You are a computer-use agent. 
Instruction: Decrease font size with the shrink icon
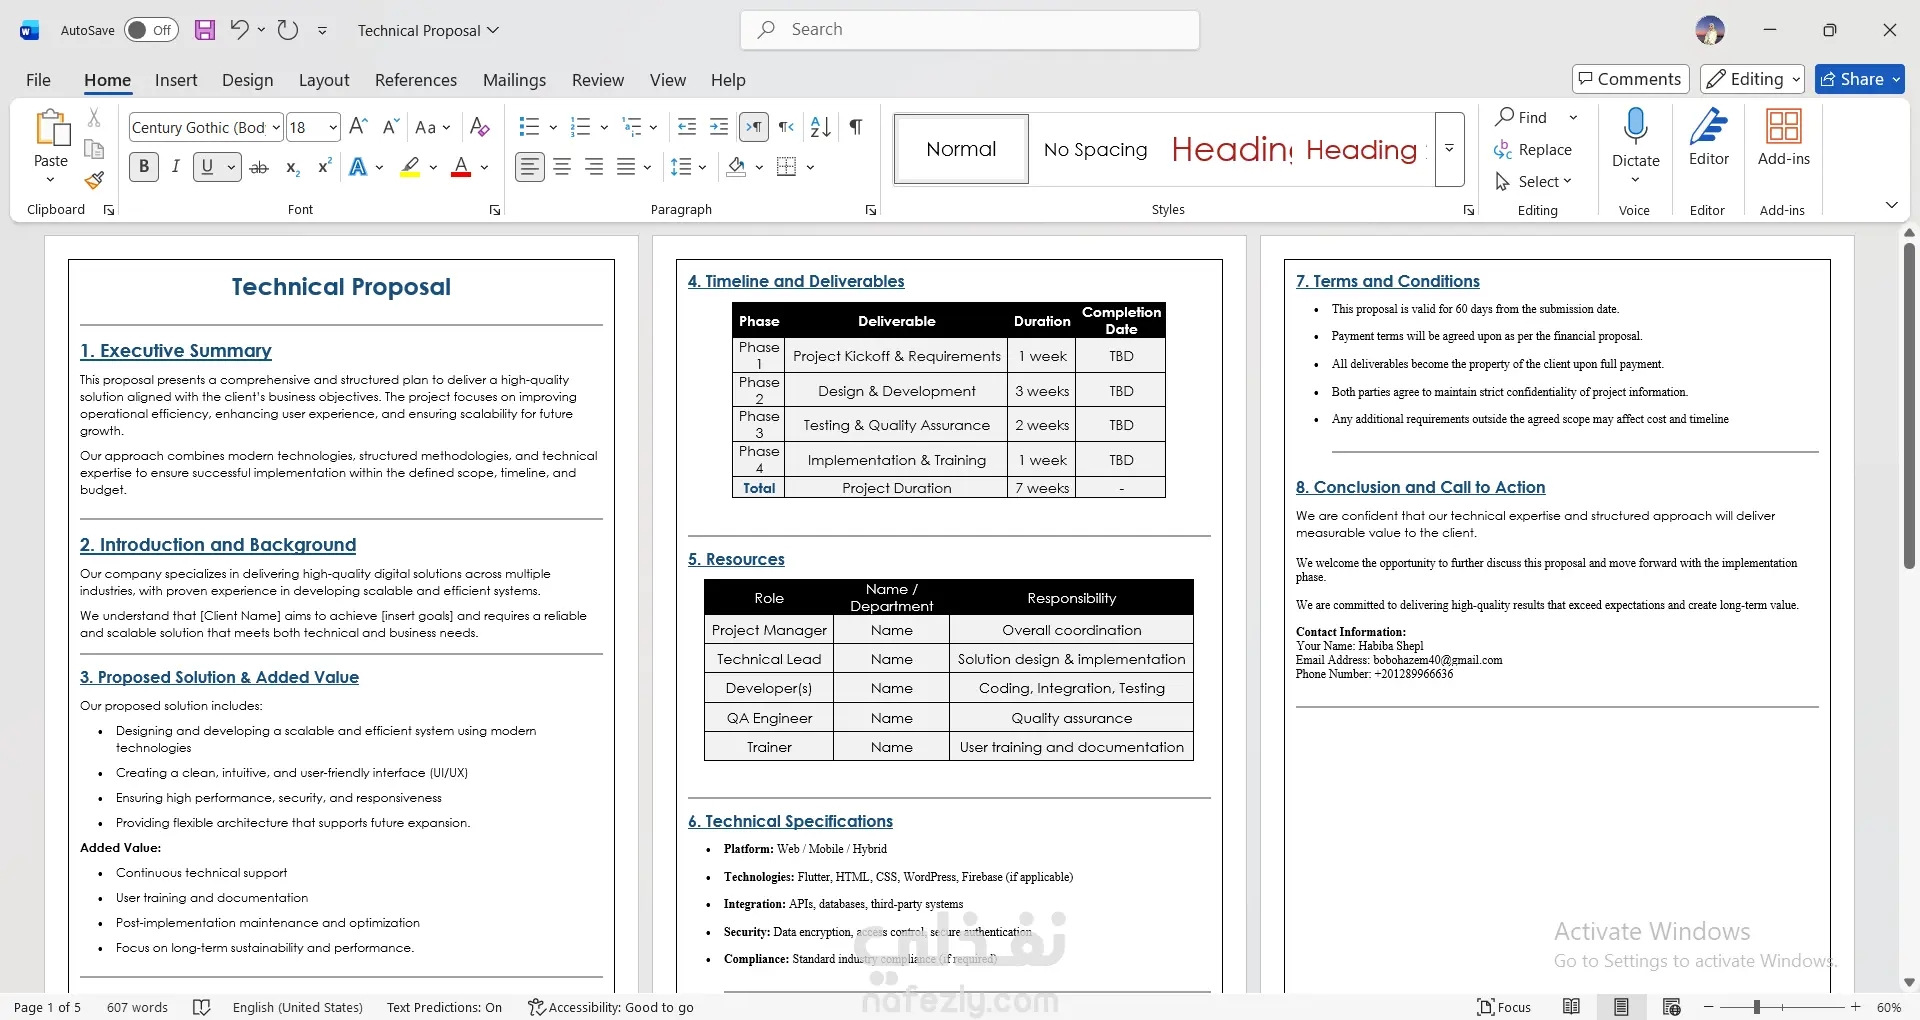coord(391,127)
